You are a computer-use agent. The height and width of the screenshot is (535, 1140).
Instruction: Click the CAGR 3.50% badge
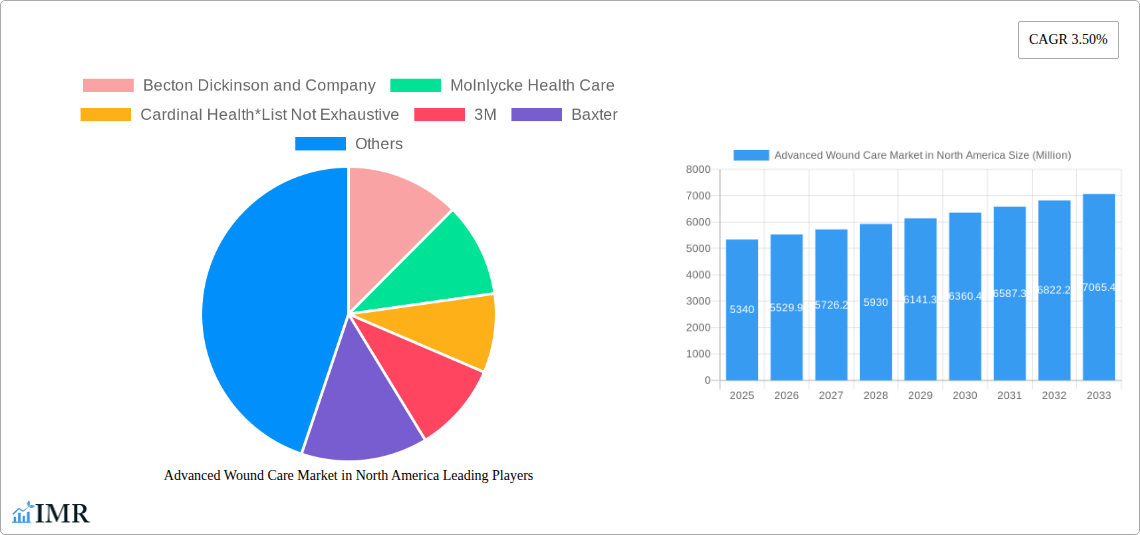click(1068, 40)
